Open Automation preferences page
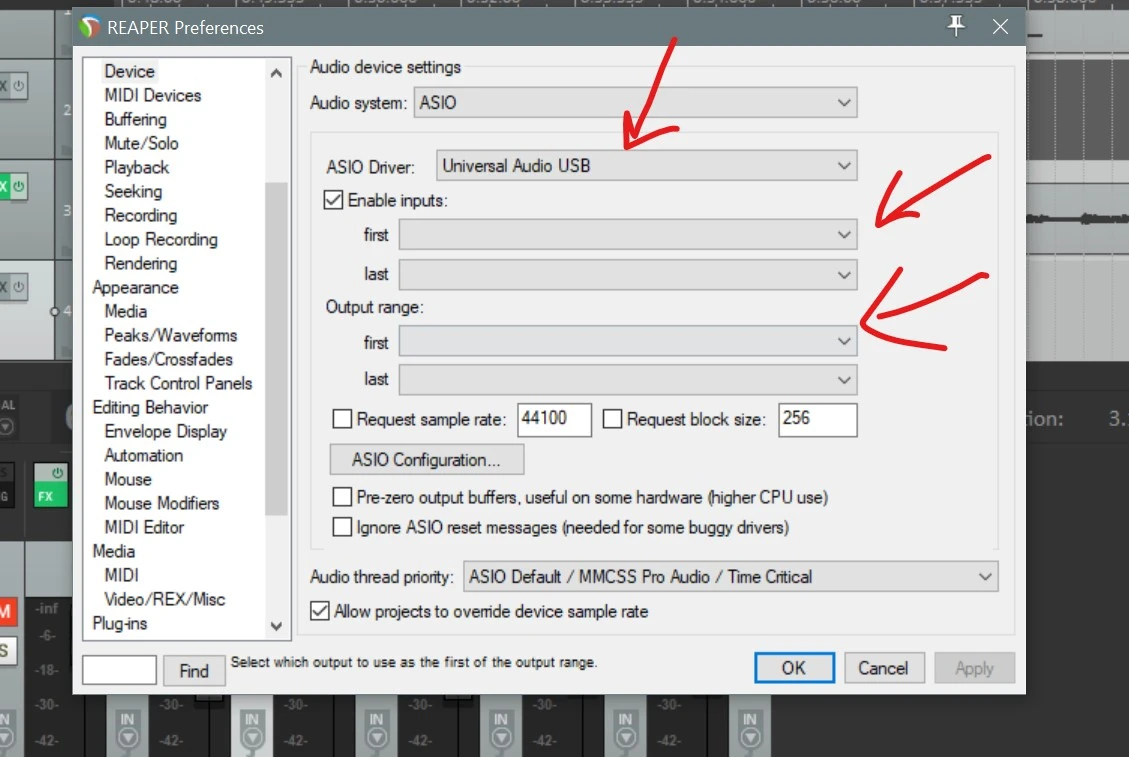Viewport: 1129px width, 757px height. (143, 455)
